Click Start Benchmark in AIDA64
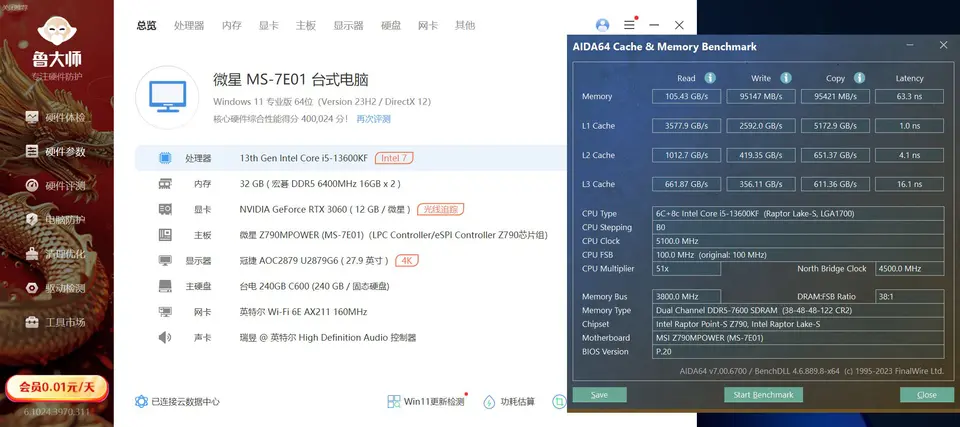 pyautogui.click(x=763, y=395)
